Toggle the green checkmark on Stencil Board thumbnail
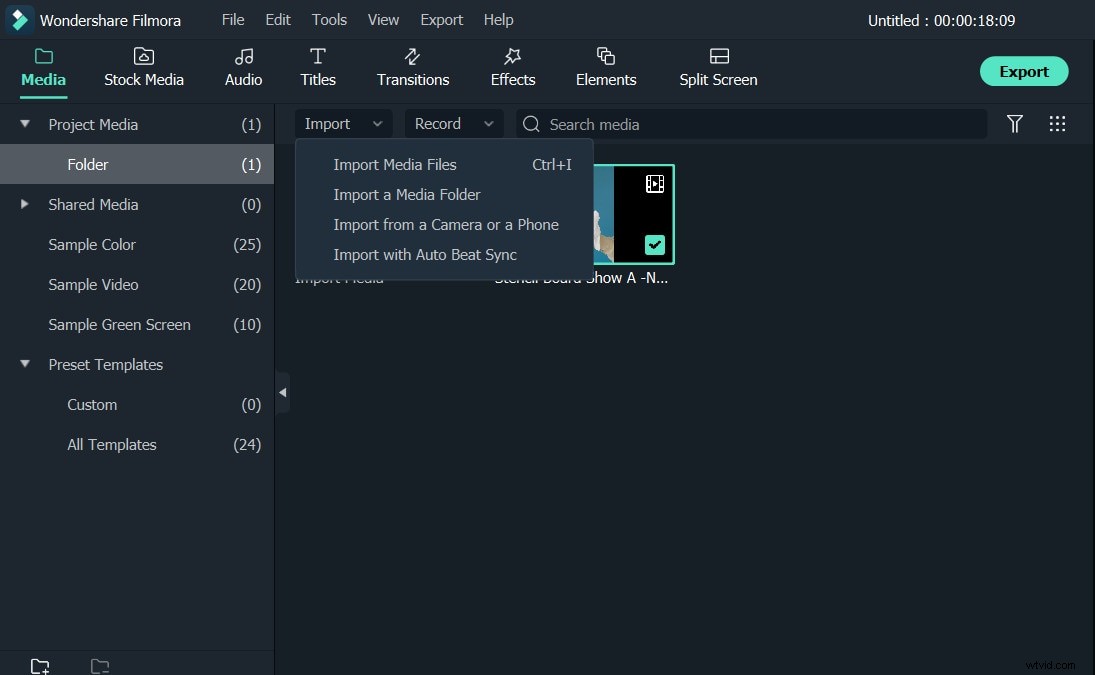Screen dimensions: 1095x675 coord(654,244)
